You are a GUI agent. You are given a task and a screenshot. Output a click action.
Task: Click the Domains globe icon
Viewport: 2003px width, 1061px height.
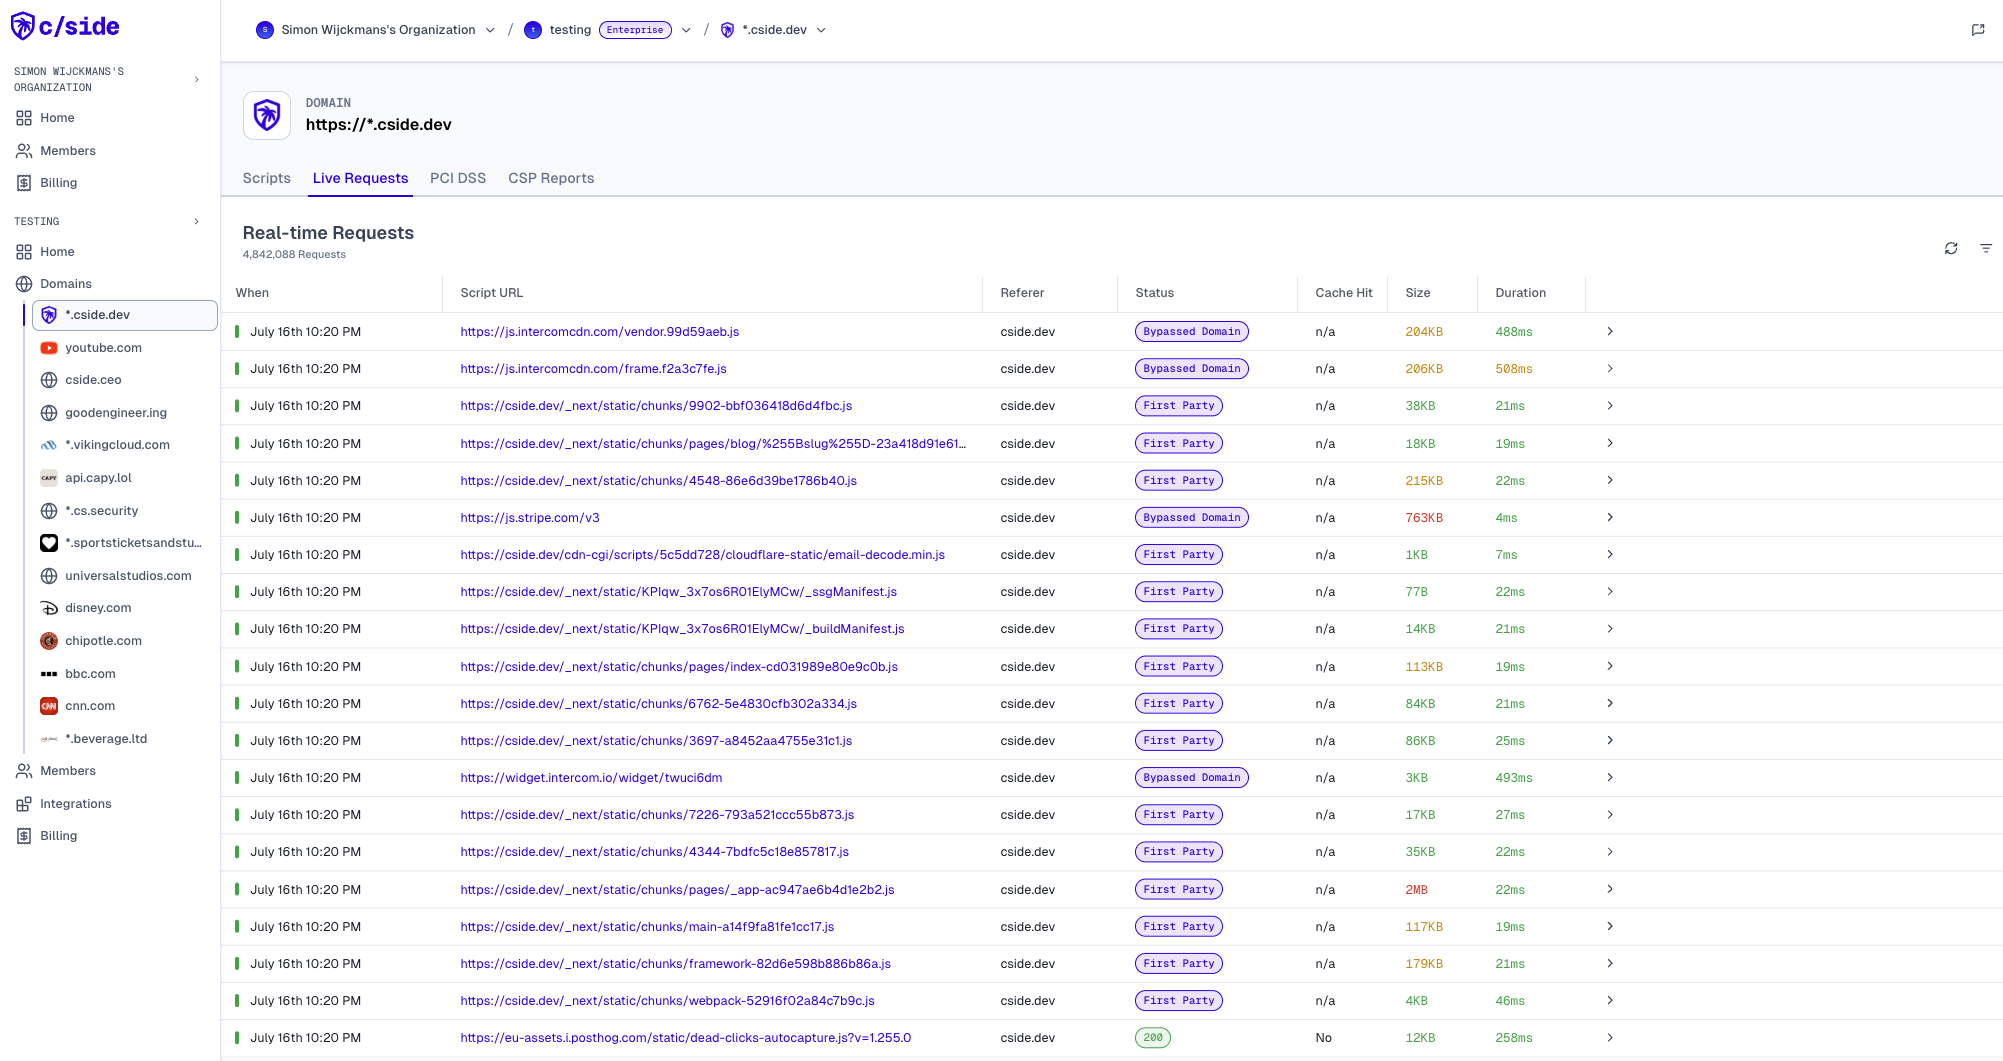pyautogui.click(x=24, y=284)
